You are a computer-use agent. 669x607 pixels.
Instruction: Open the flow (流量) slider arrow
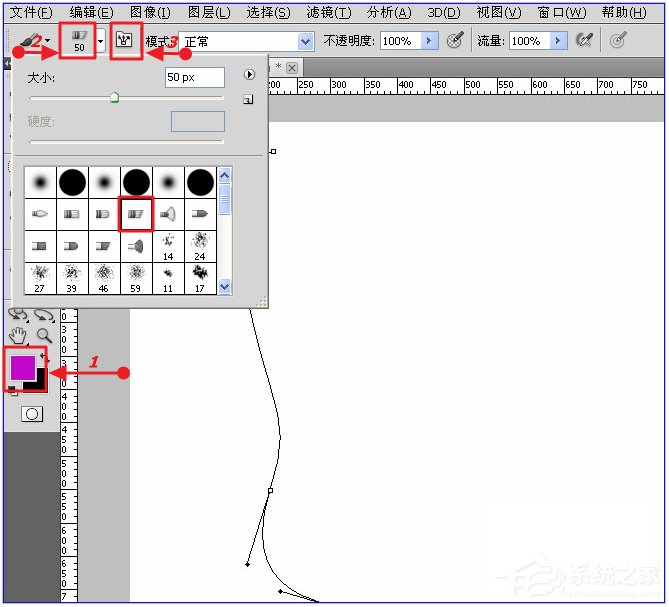[558, 41]
